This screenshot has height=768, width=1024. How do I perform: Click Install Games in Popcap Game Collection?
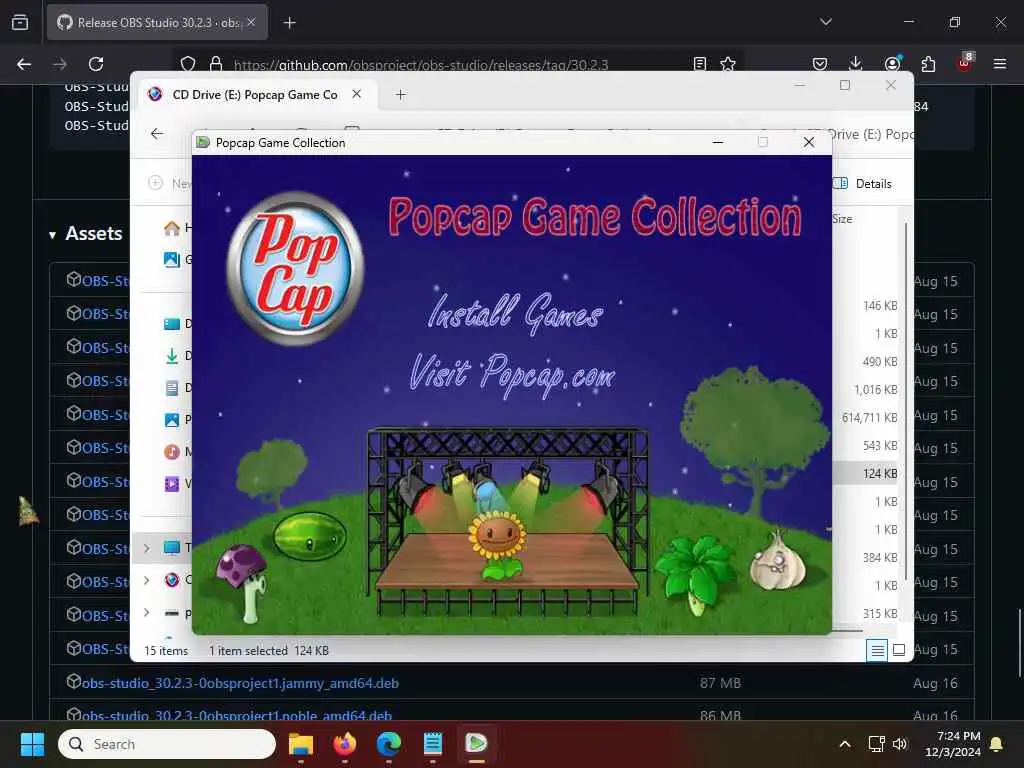click(x=516, y=313)
